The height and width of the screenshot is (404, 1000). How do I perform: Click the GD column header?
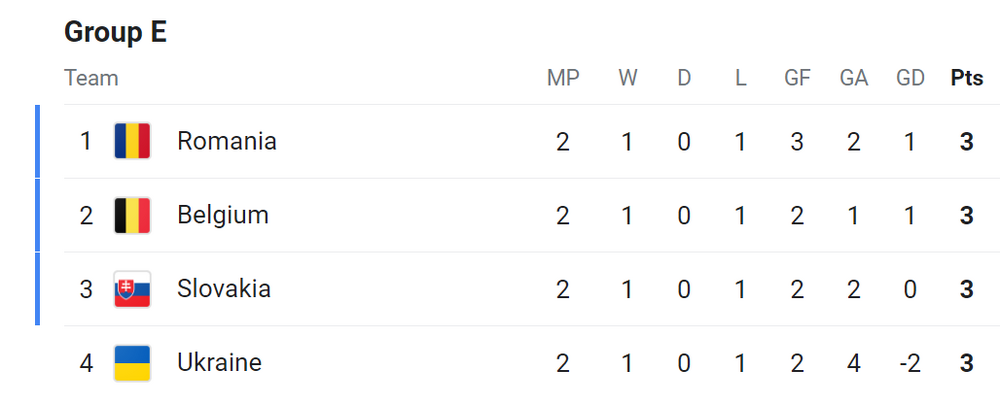910,78
